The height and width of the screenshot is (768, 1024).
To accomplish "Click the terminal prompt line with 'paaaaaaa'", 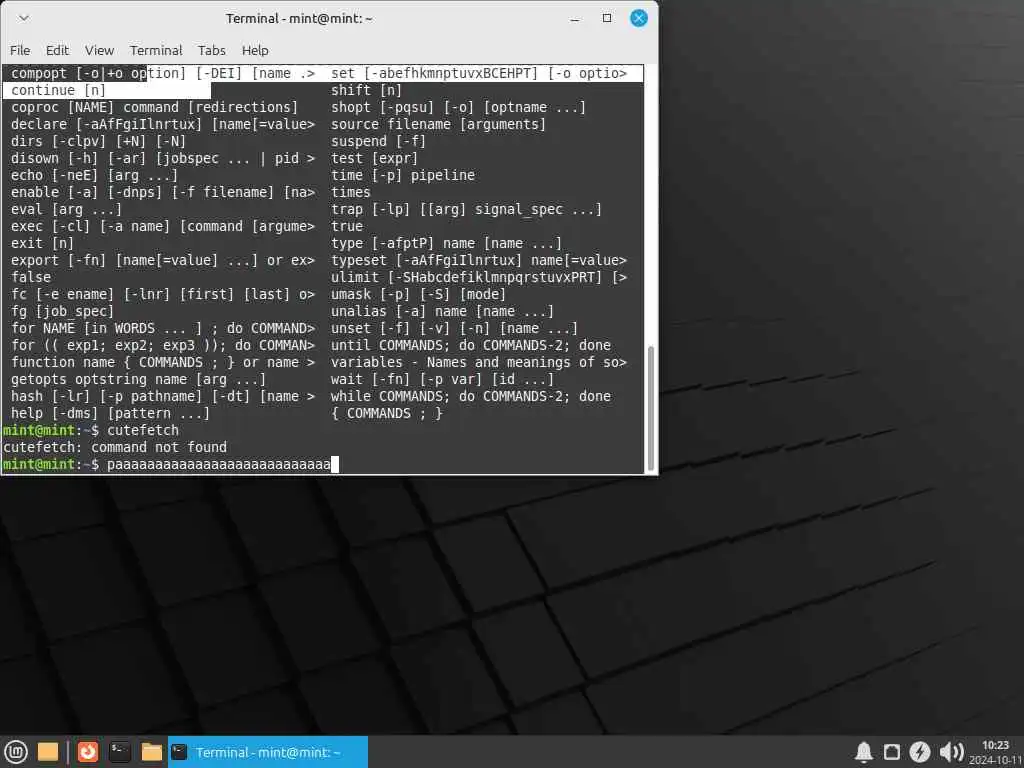I will [171, 464].
